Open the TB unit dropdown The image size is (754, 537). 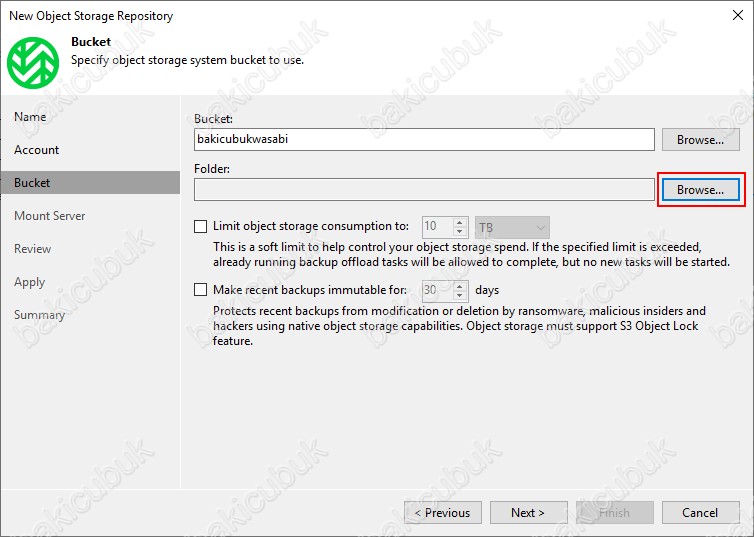point(512,227)
